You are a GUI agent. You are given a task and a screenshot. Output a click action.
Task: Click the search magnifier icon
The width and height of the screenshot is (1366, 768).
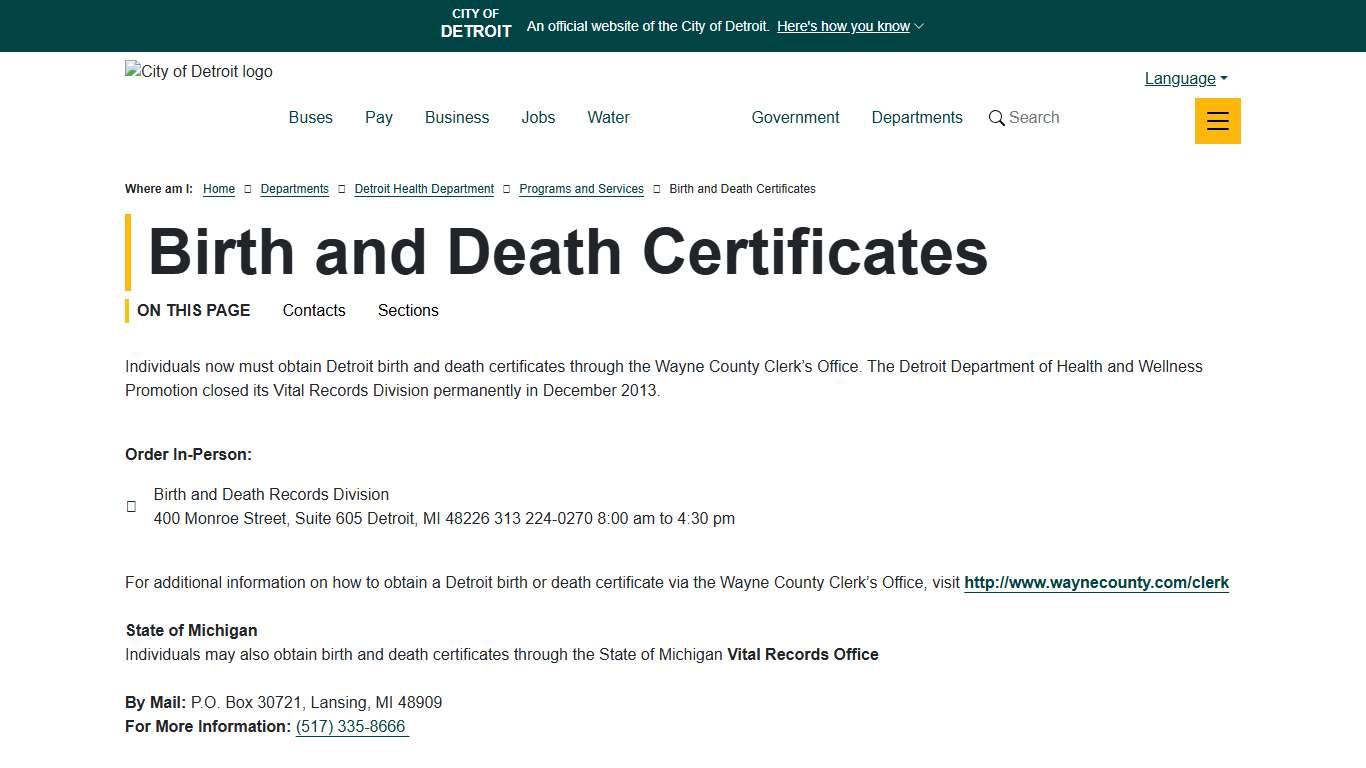tap(996, 117)
